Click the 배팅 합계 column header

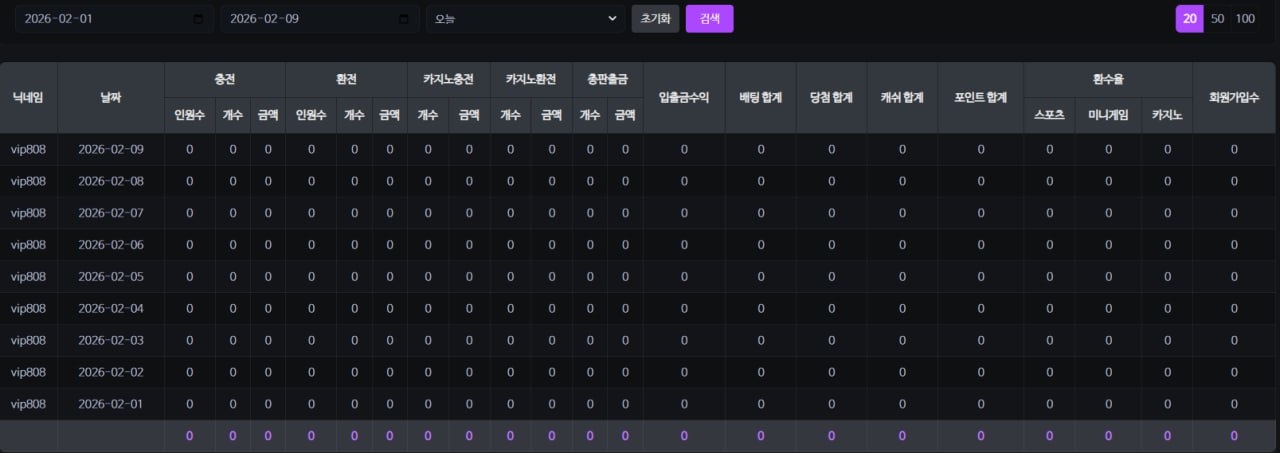[760, 97]
